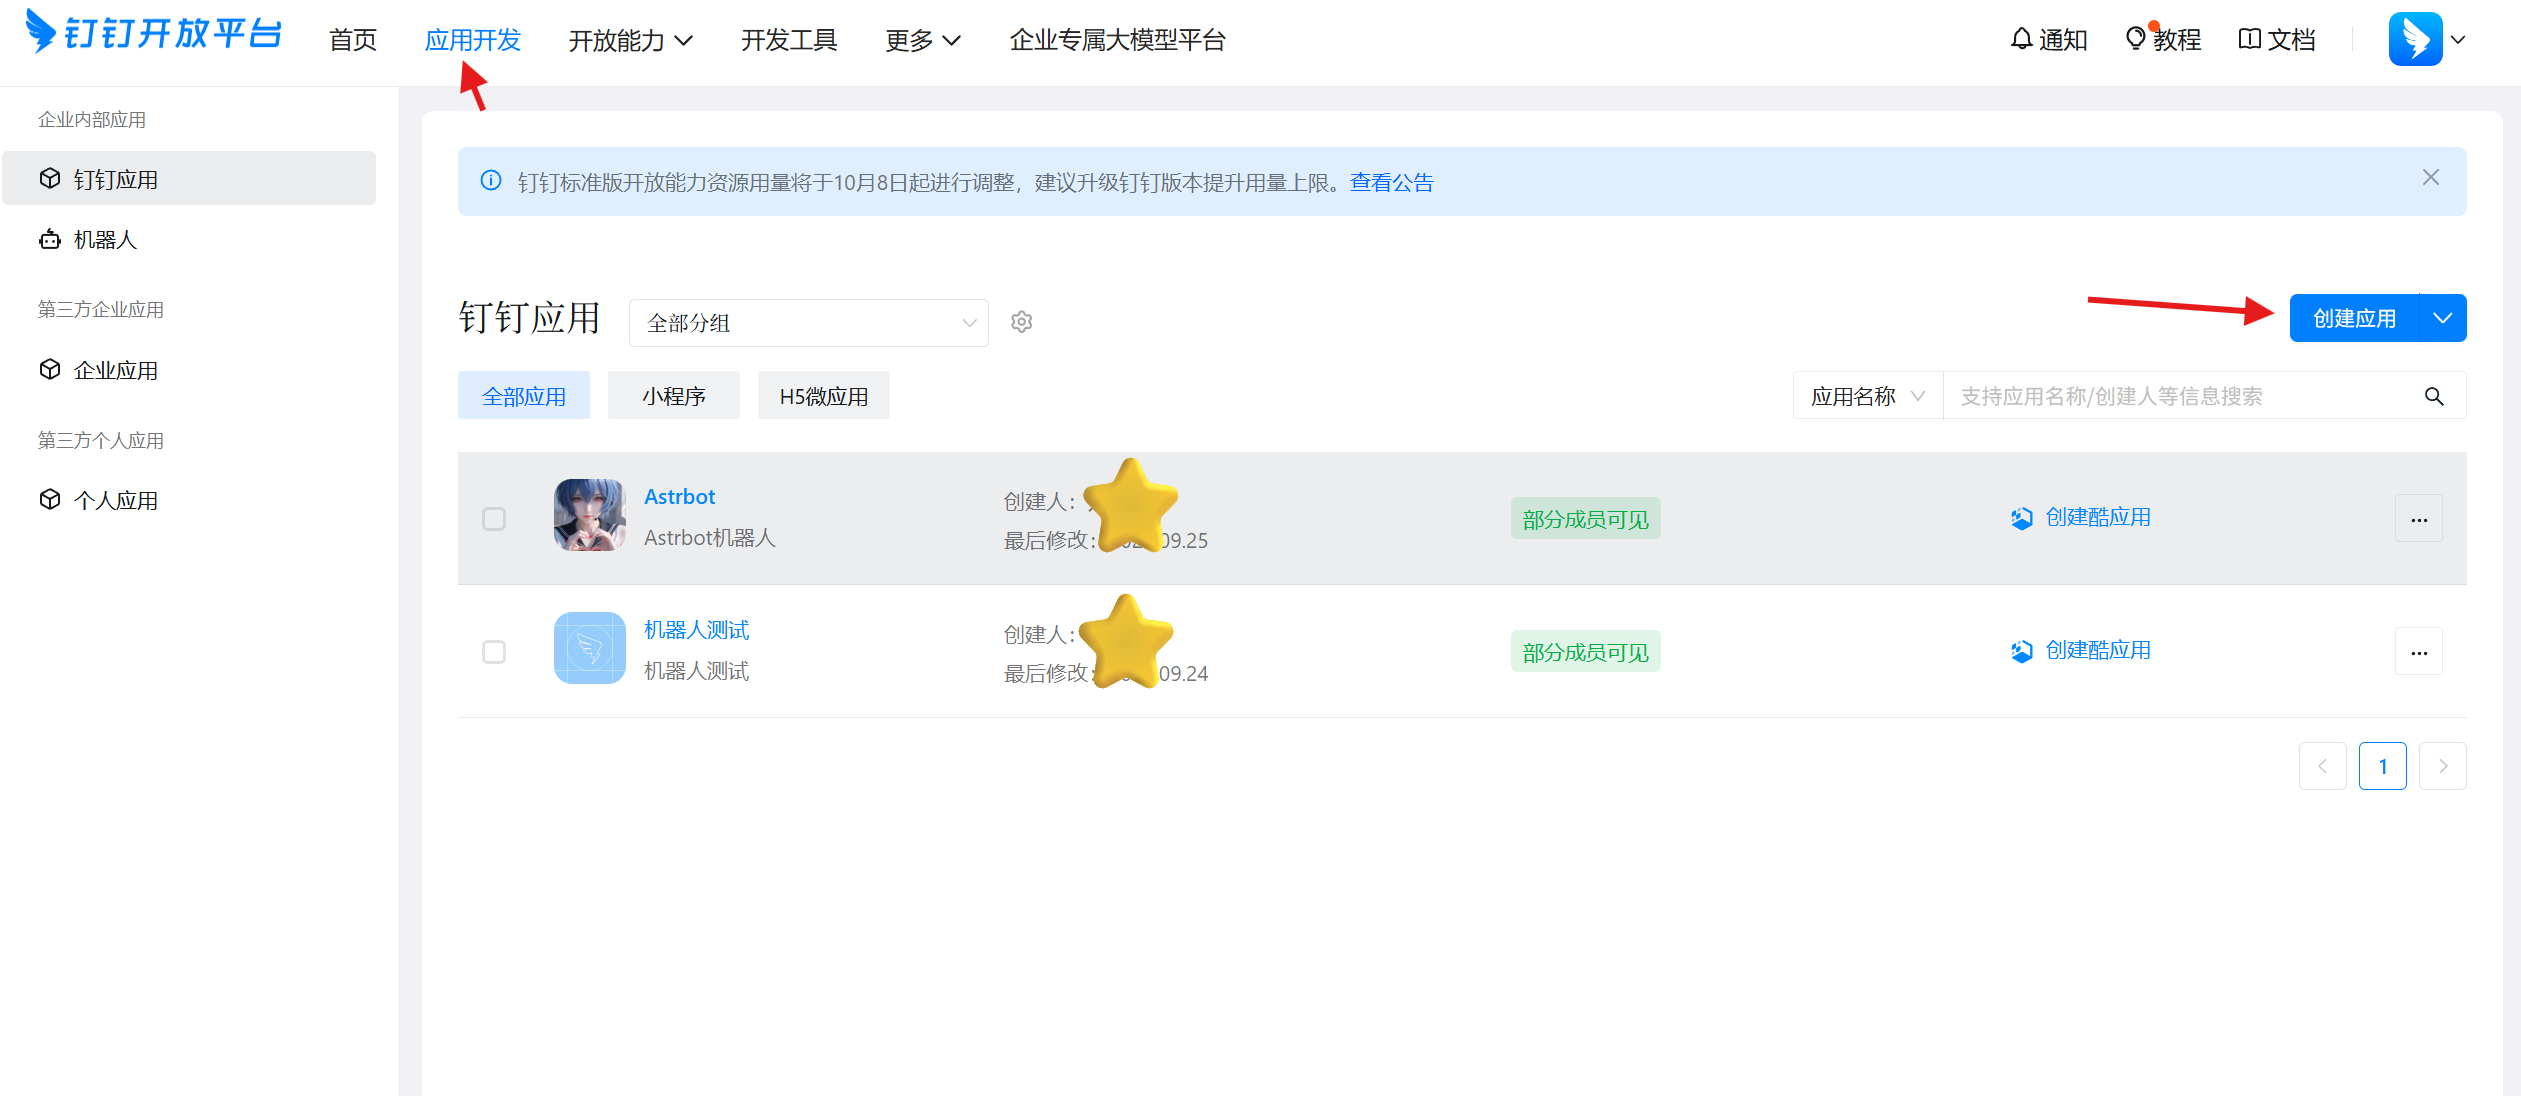Click the search magnifier icon
This screenshot has height=1096, width=2521.
2434,397
